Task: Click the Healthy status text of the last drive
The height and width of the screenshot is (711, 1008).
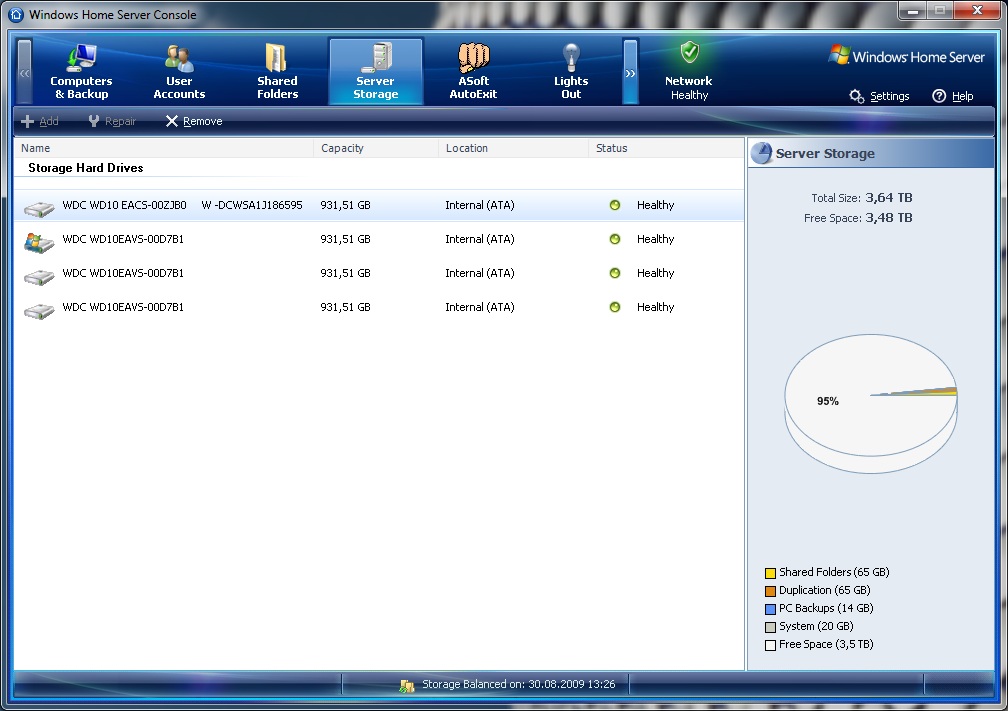Action: pos(655,307)
